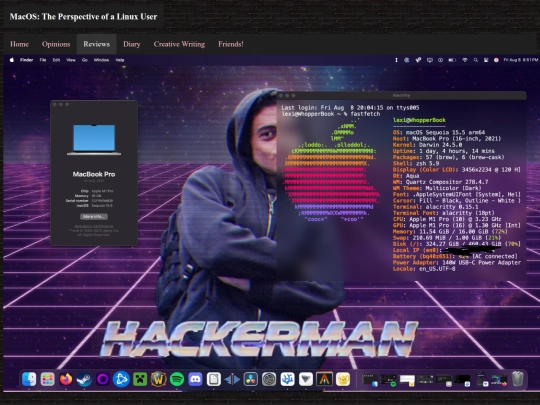Select the 'Locale: en_US.UTF-8' line

point(424,269)
